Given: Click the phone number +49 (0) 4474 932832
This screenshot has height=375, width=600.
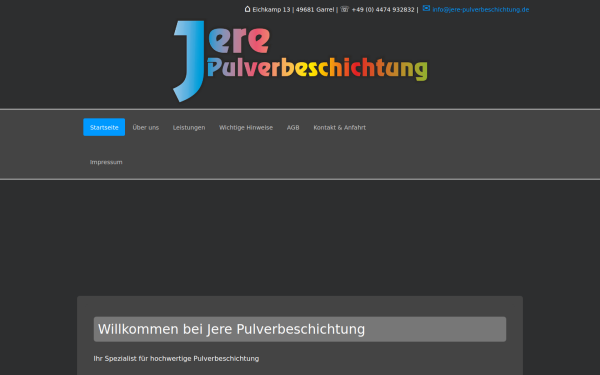Looking at the screenshot, I should point(383,10).
